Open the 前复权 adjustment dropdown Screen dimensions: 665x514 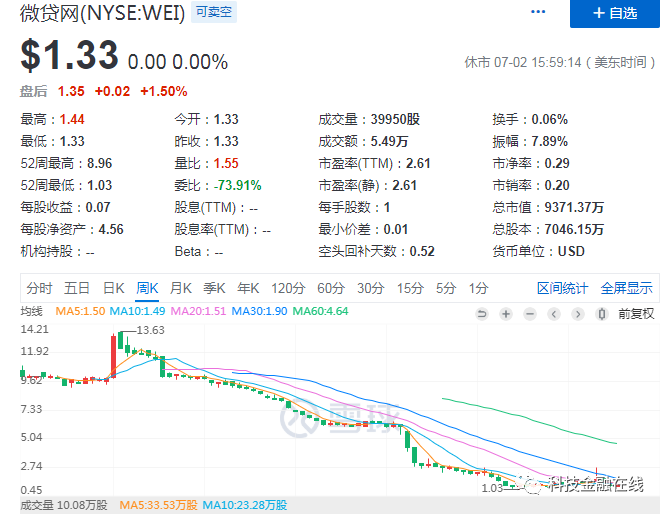pyautogui.click(x=636, y=314)
